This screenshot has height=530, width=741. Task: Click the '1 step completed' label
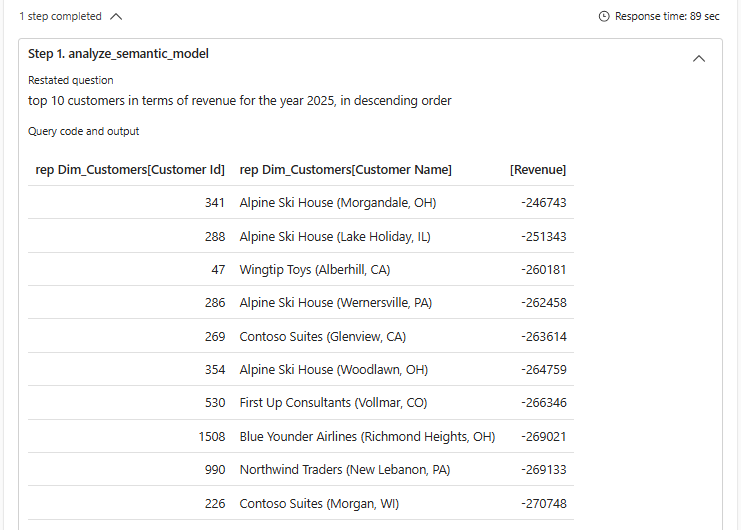[60, 17]
